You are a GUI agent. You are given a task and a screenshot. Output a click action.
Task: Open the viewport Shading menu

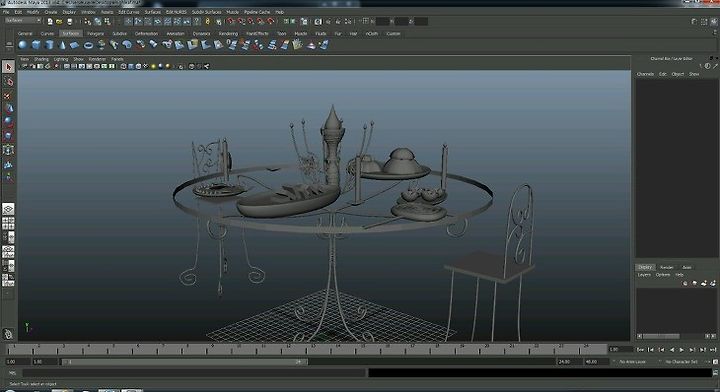[x=41, y=59]
